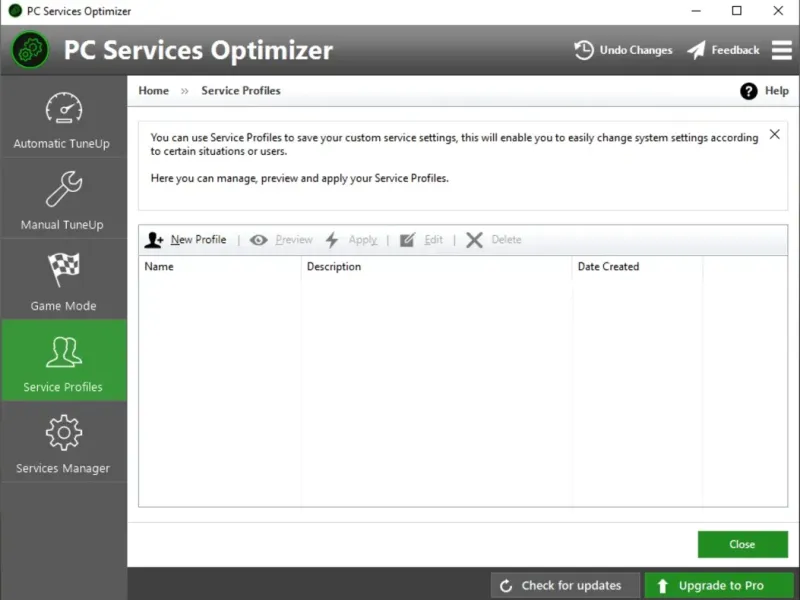Sort by the Description column header

pyautogui.click(x=436, y=266)
